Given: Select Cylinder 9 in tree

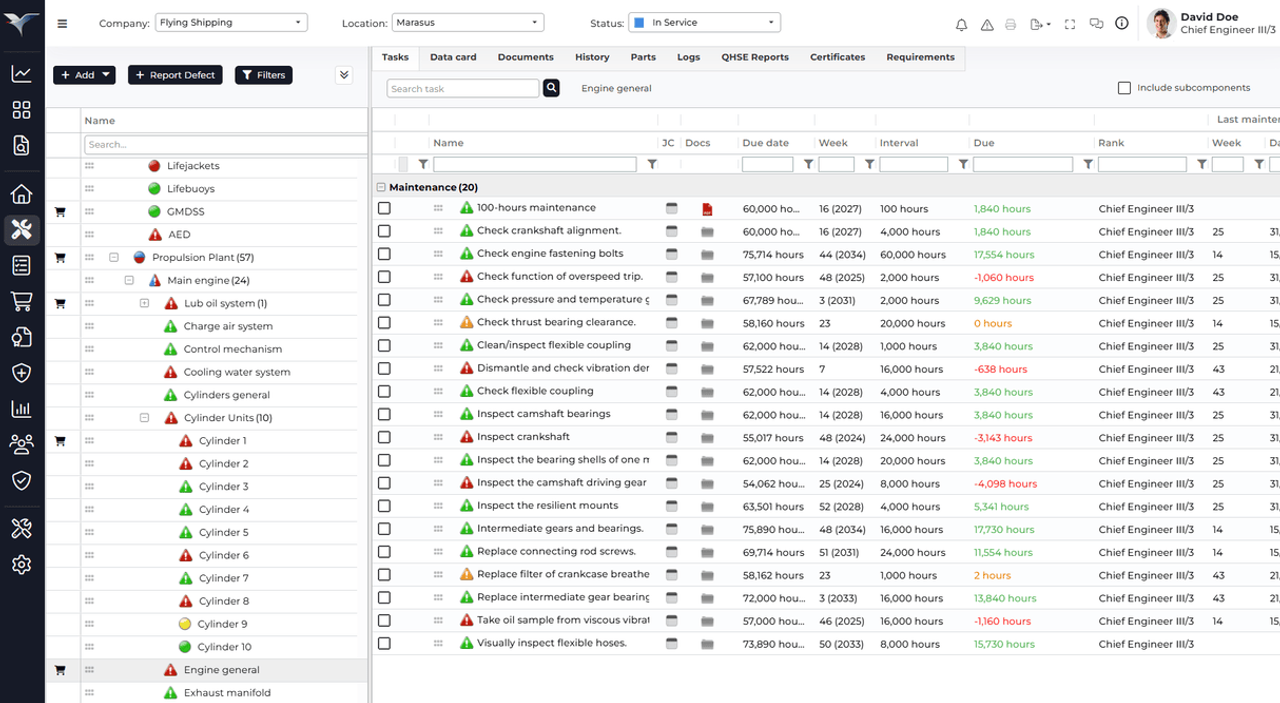Looking at the screenshot, I should (x=224, y=624).
